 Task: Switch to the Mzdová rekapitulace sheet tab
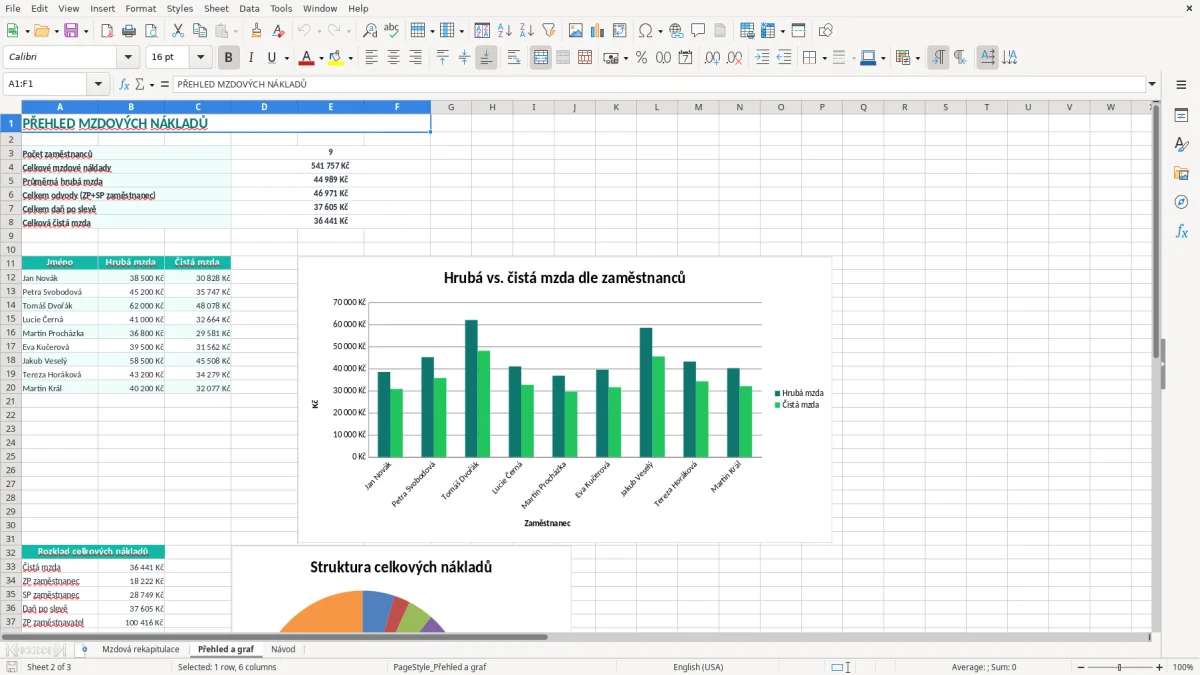tap(141, 649)
